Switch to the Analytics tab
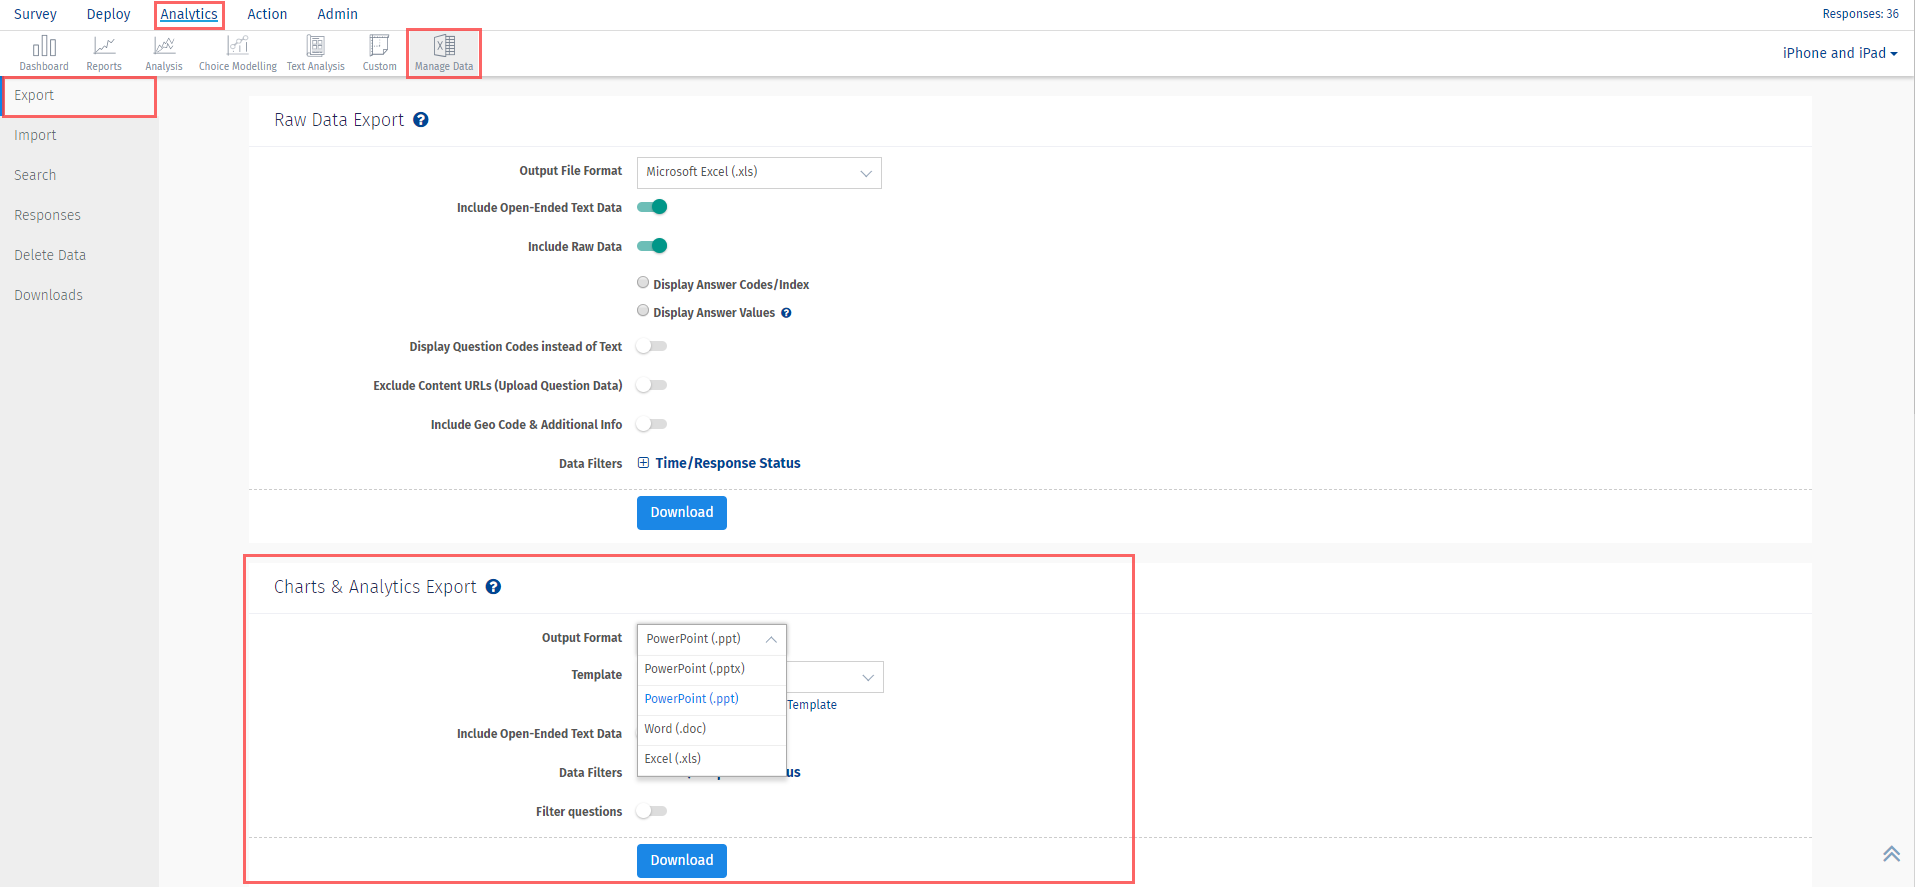Image resolution: width=1915 pixels, height=887 pixels. tap(189, 14)
